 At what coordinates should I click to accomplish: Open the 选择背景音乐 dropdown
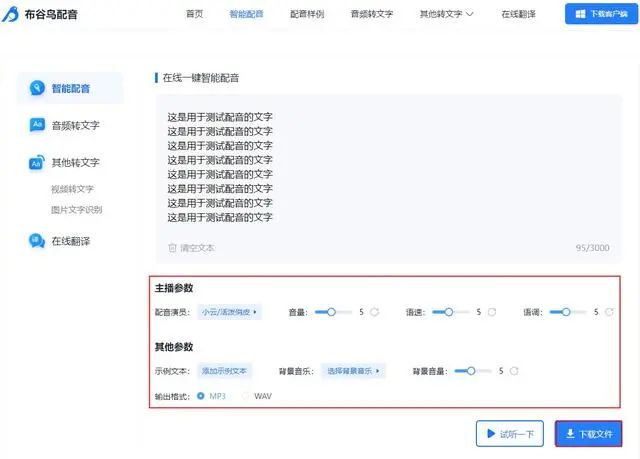[353, 371]
